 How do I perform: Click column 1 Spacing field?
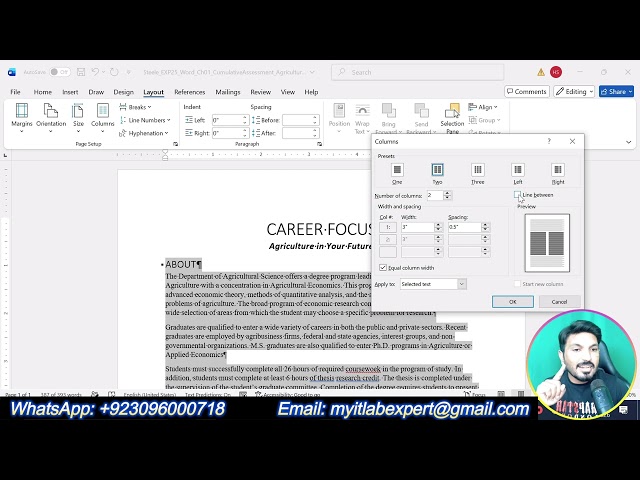(464, 227)
